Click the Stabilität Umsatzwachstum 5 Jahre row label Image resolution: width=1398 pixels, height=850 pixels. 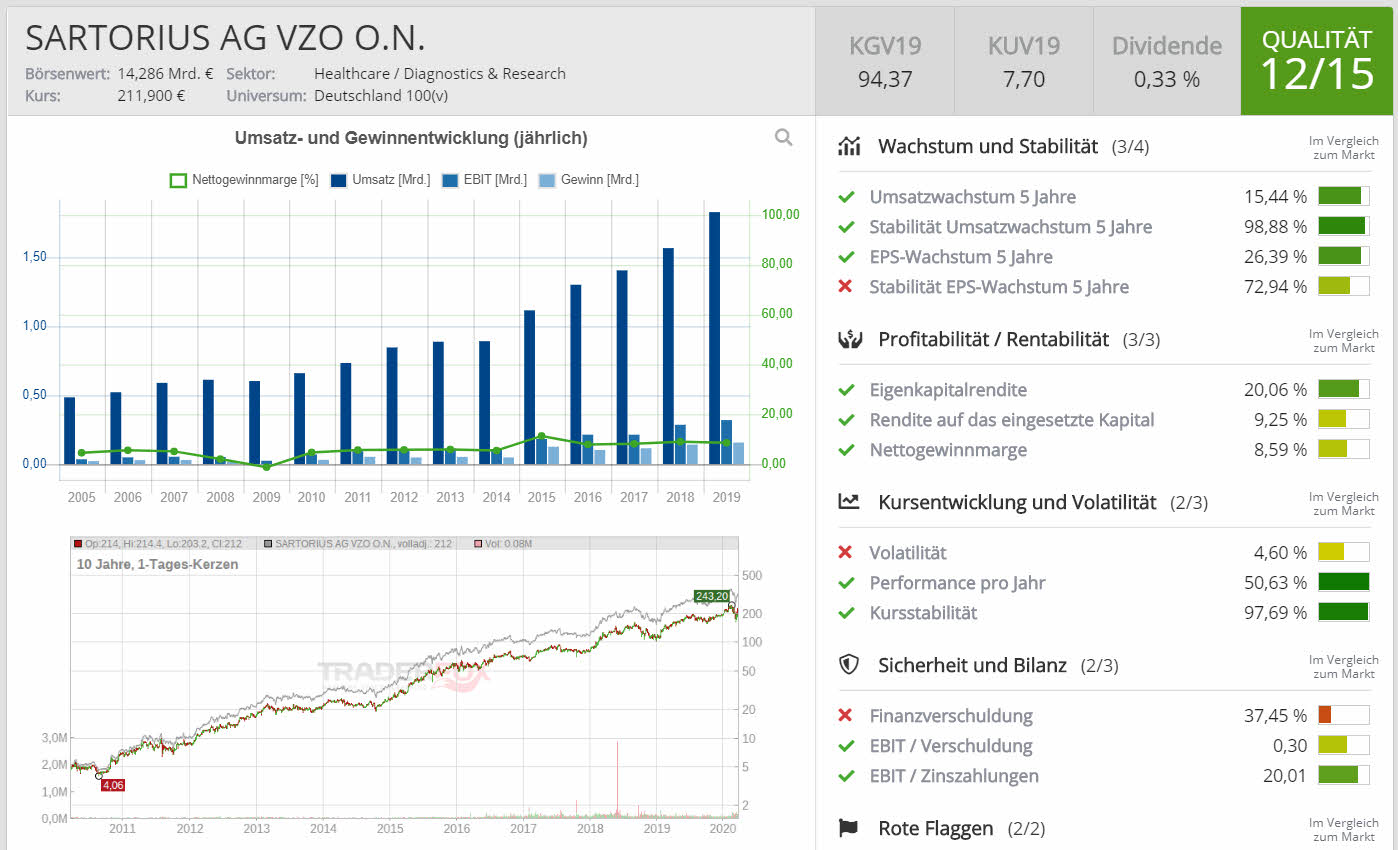click(1011, 227)
